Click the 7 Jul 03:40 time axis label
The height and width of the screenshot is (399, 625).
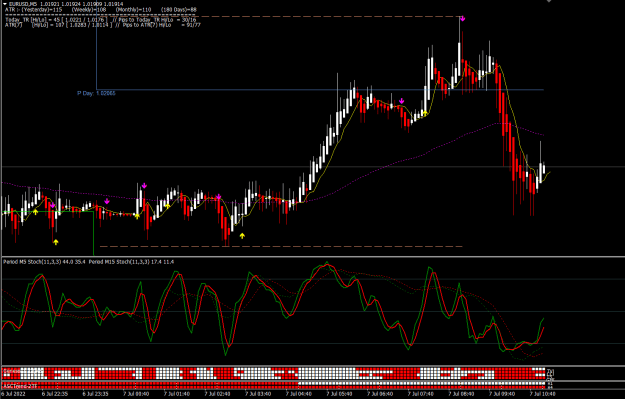(258, 394)
